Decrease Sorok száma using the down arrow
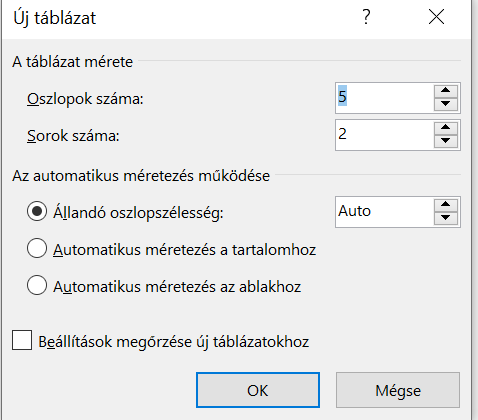Viewport: 478px width, 420px height. click(x=446, y=141)
